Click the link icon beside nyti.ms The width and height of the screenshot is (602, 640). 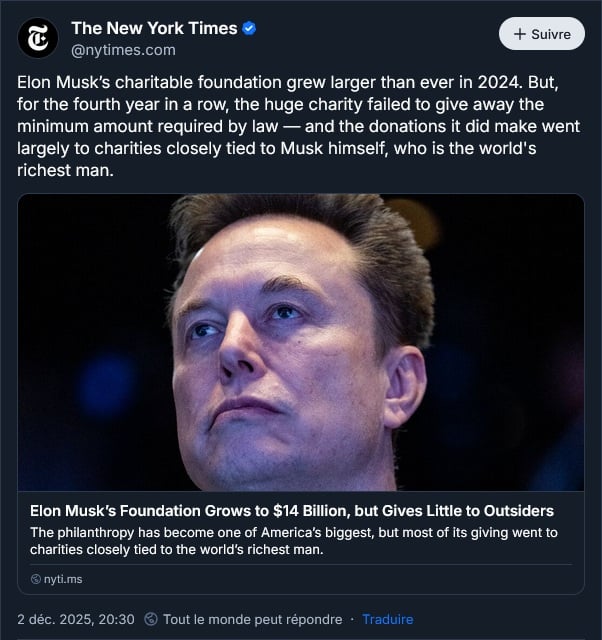pos(36,579)
